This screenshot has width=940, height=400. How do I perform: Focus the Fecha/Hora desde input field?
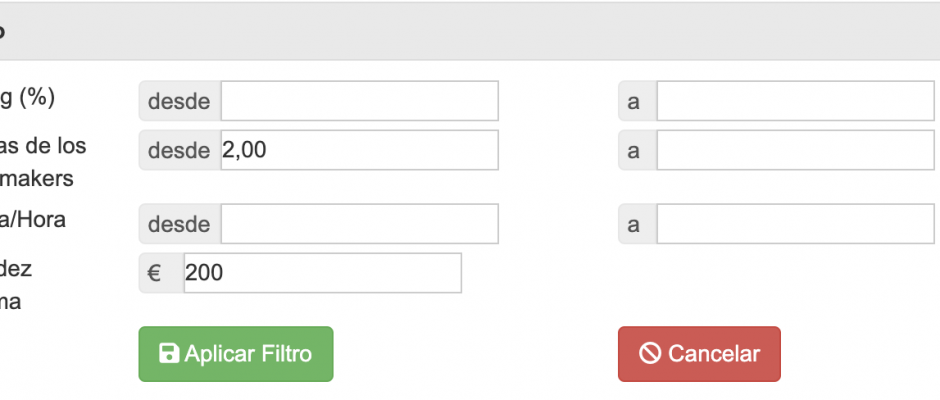coord(360,224)
